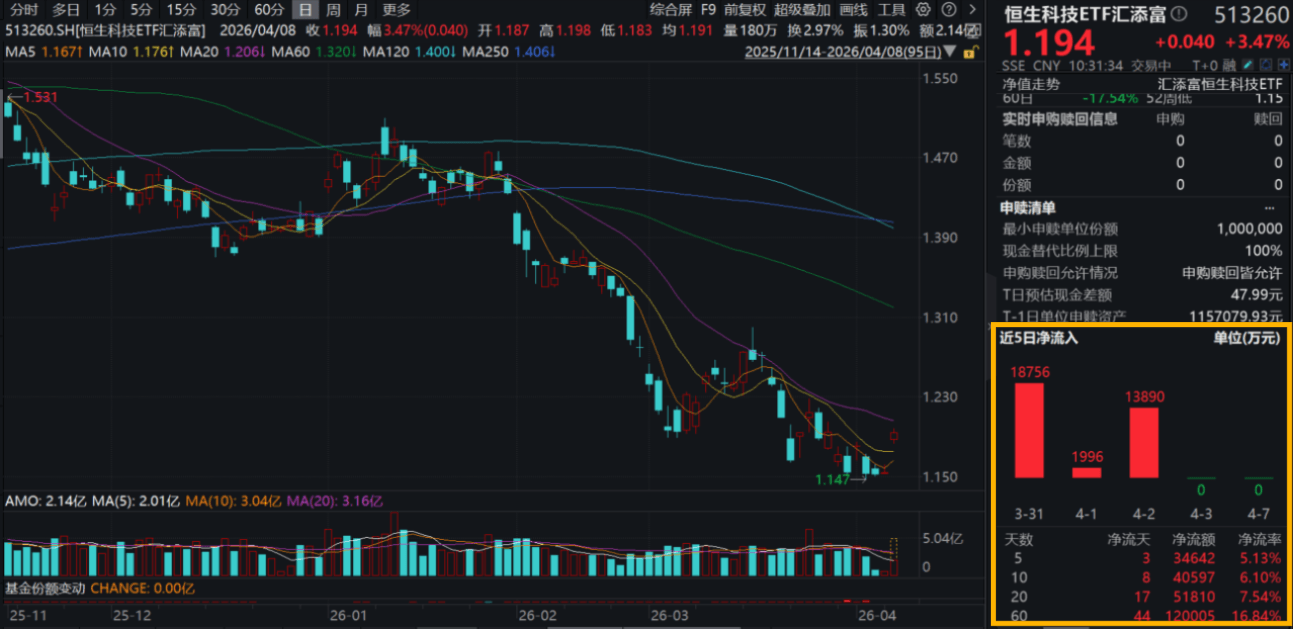
Task: Click the popup icon beside 额2.14亿
Action: [971, 31]
